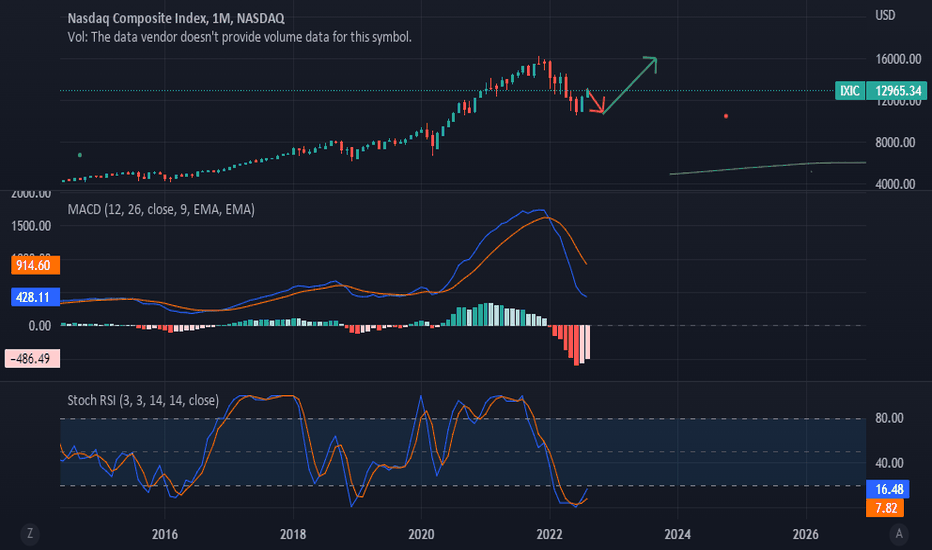Click the 12965.34 current price label
Image resolution: width=932 pixels, height=550 pixels.
pos(898,90)
